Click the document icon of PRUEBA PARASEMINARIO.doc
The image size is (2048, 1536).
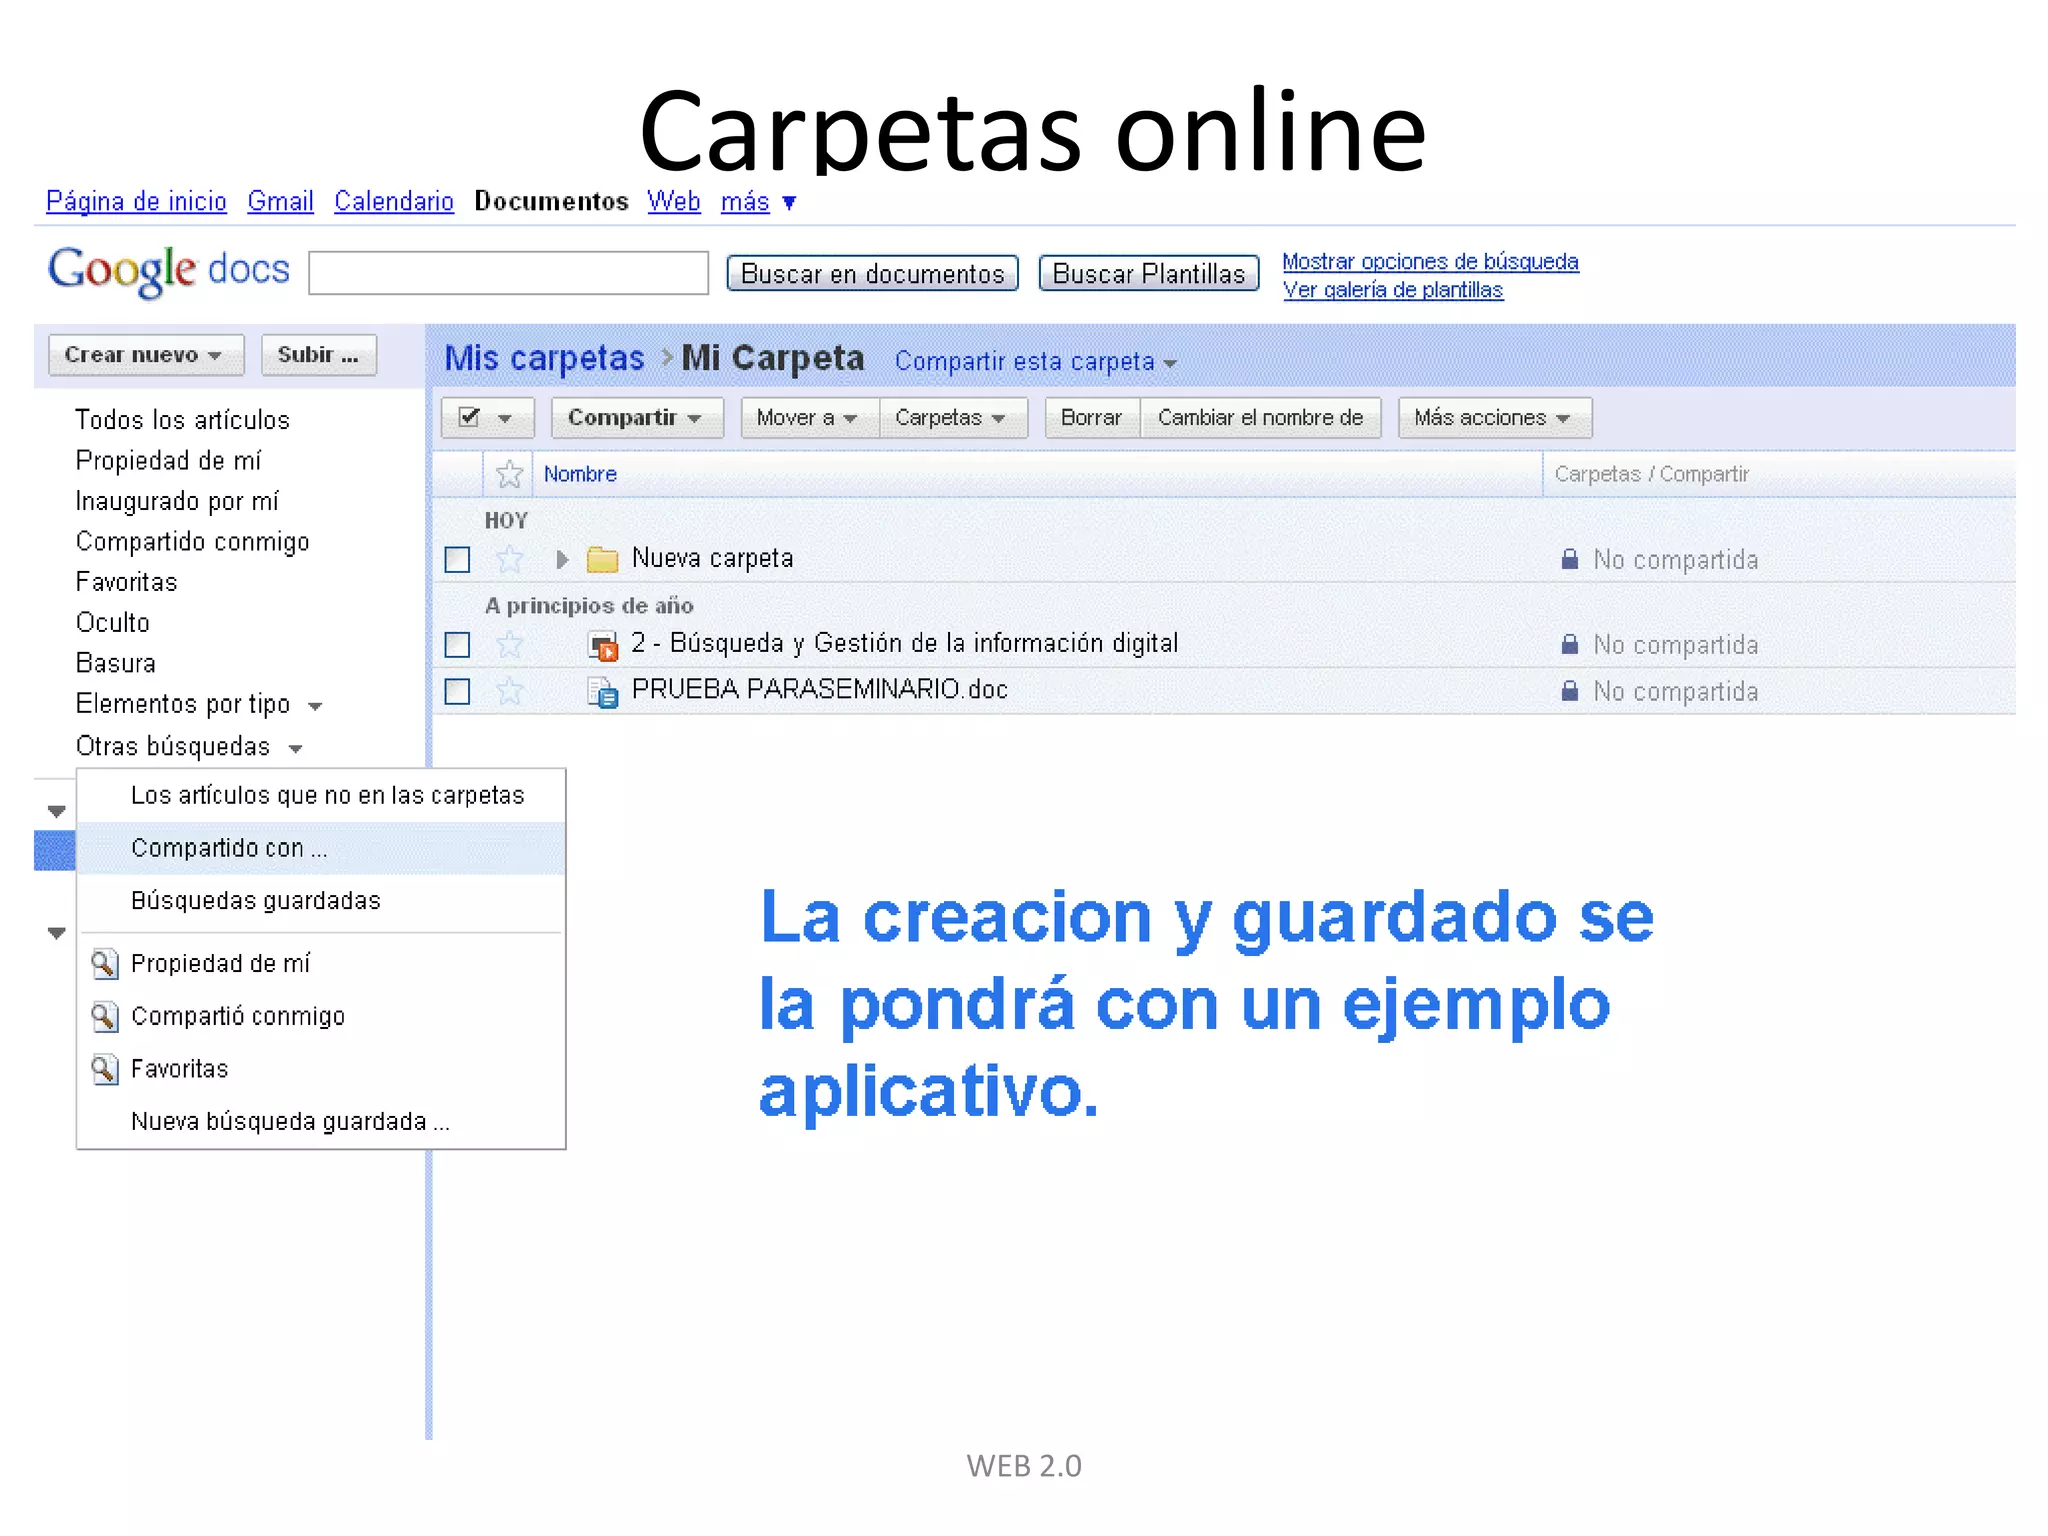pos(602,692)
